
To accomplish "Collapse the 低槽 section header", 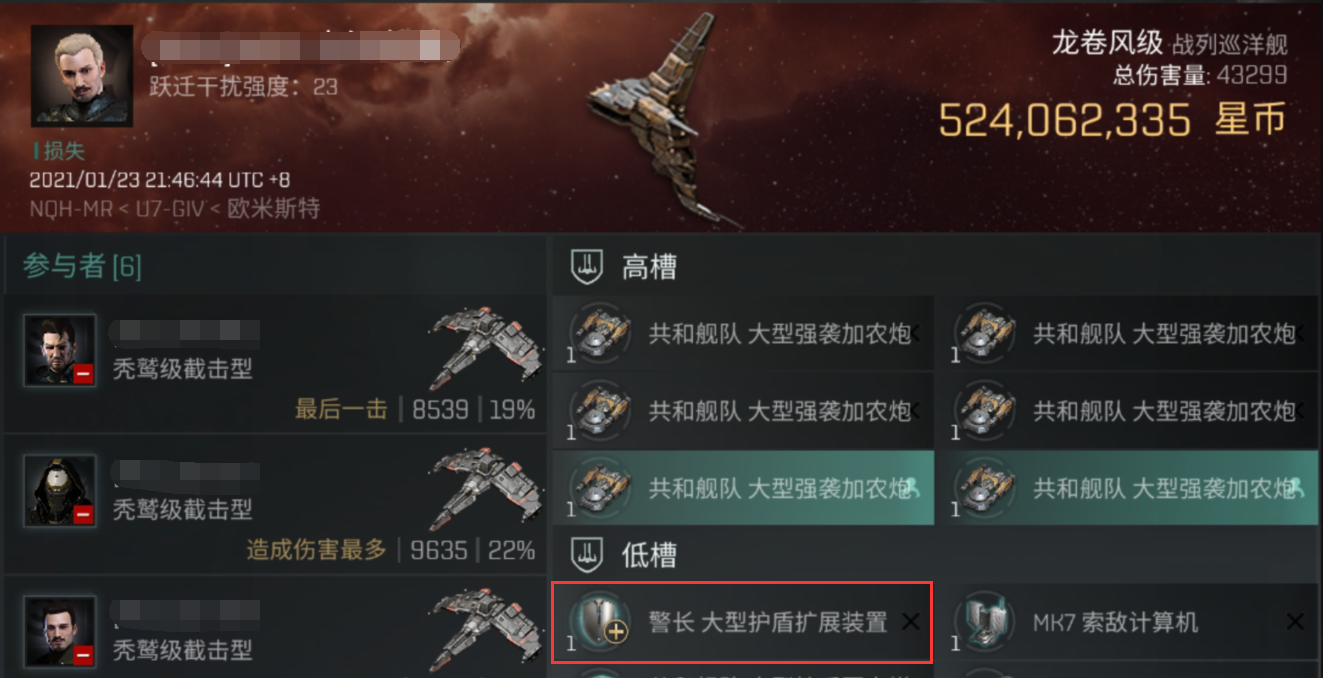I will point(937,555).
